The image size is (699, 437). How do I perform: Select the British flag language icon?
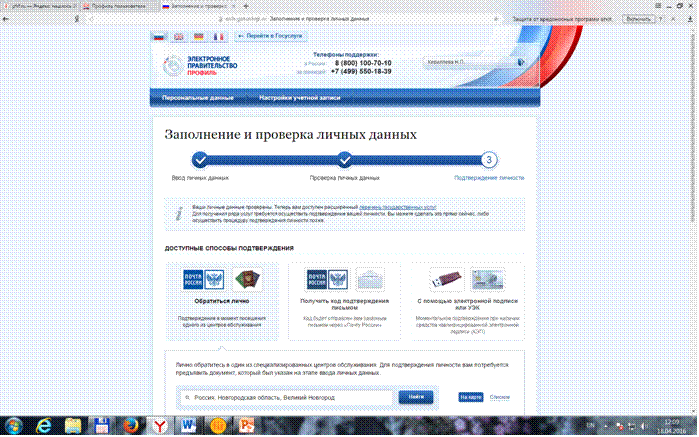click(178, 36)
